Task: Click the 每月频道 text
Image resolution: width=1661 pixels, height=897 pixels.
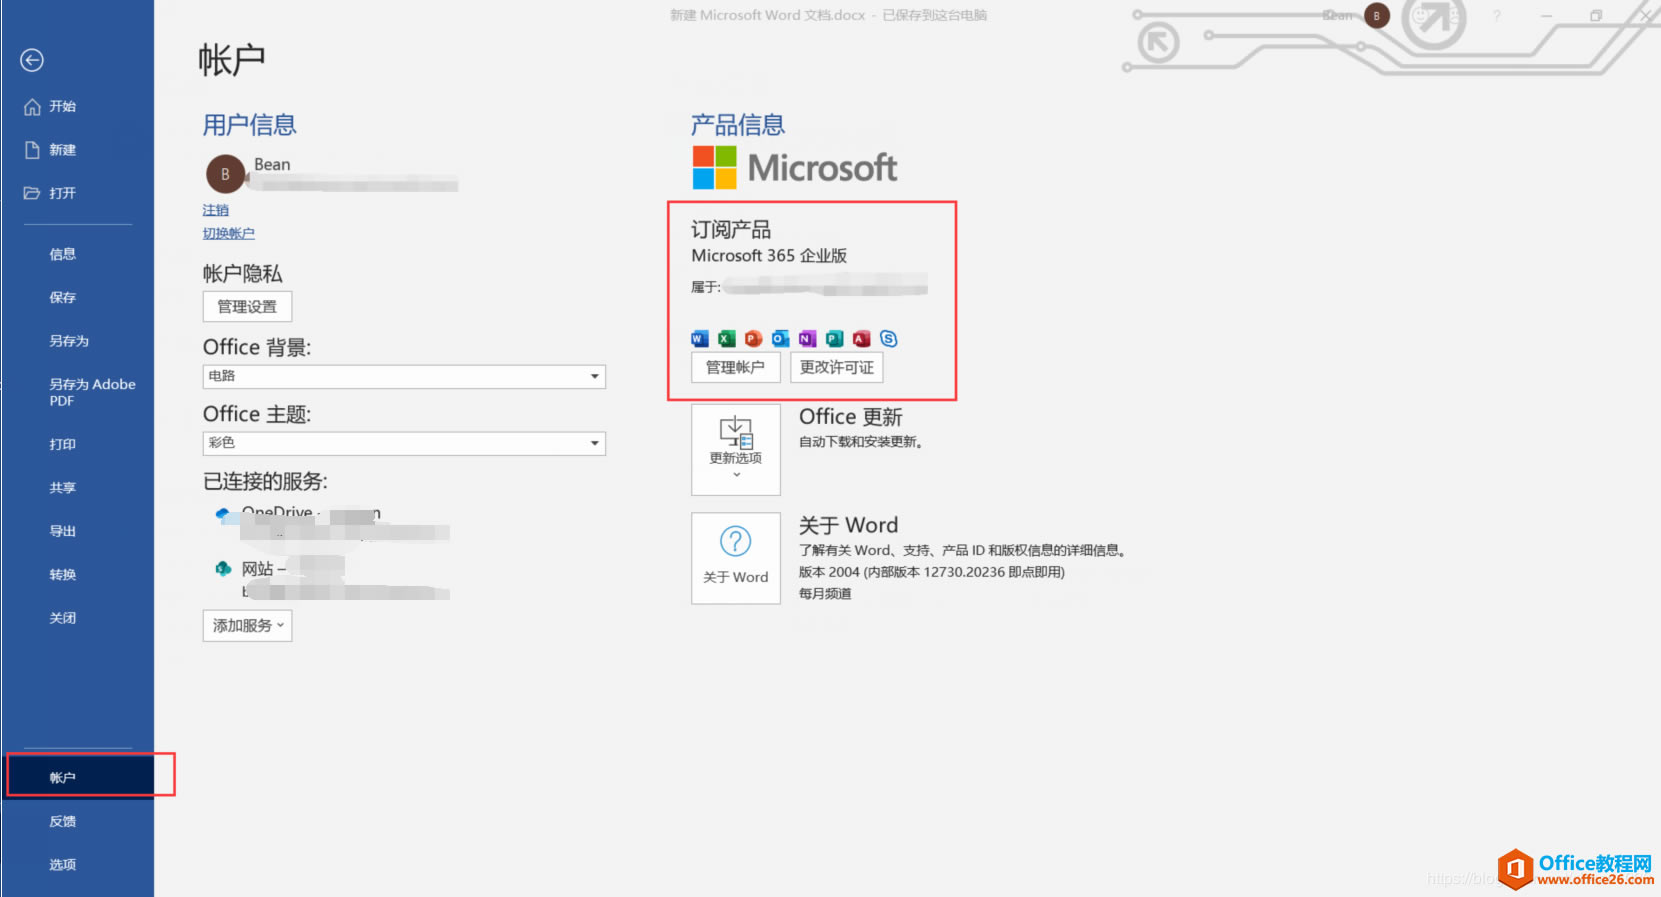Action: (825, 594)
